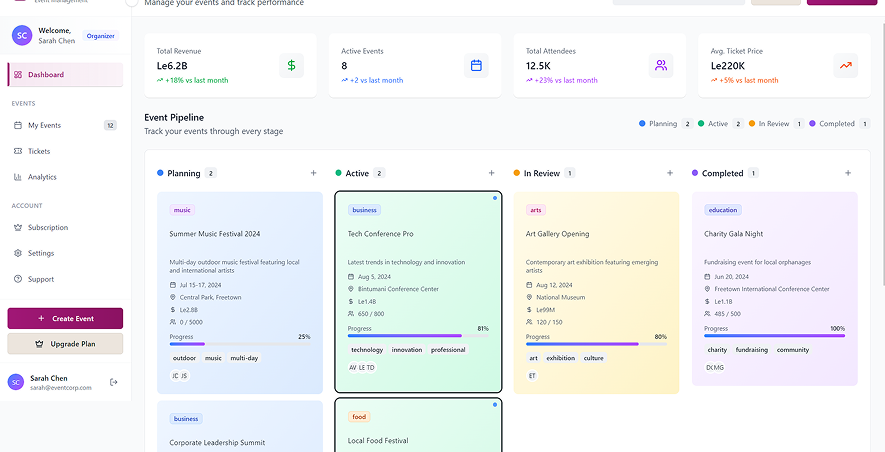Open the Tech Conference Pro card

click(x=418, y=291)
